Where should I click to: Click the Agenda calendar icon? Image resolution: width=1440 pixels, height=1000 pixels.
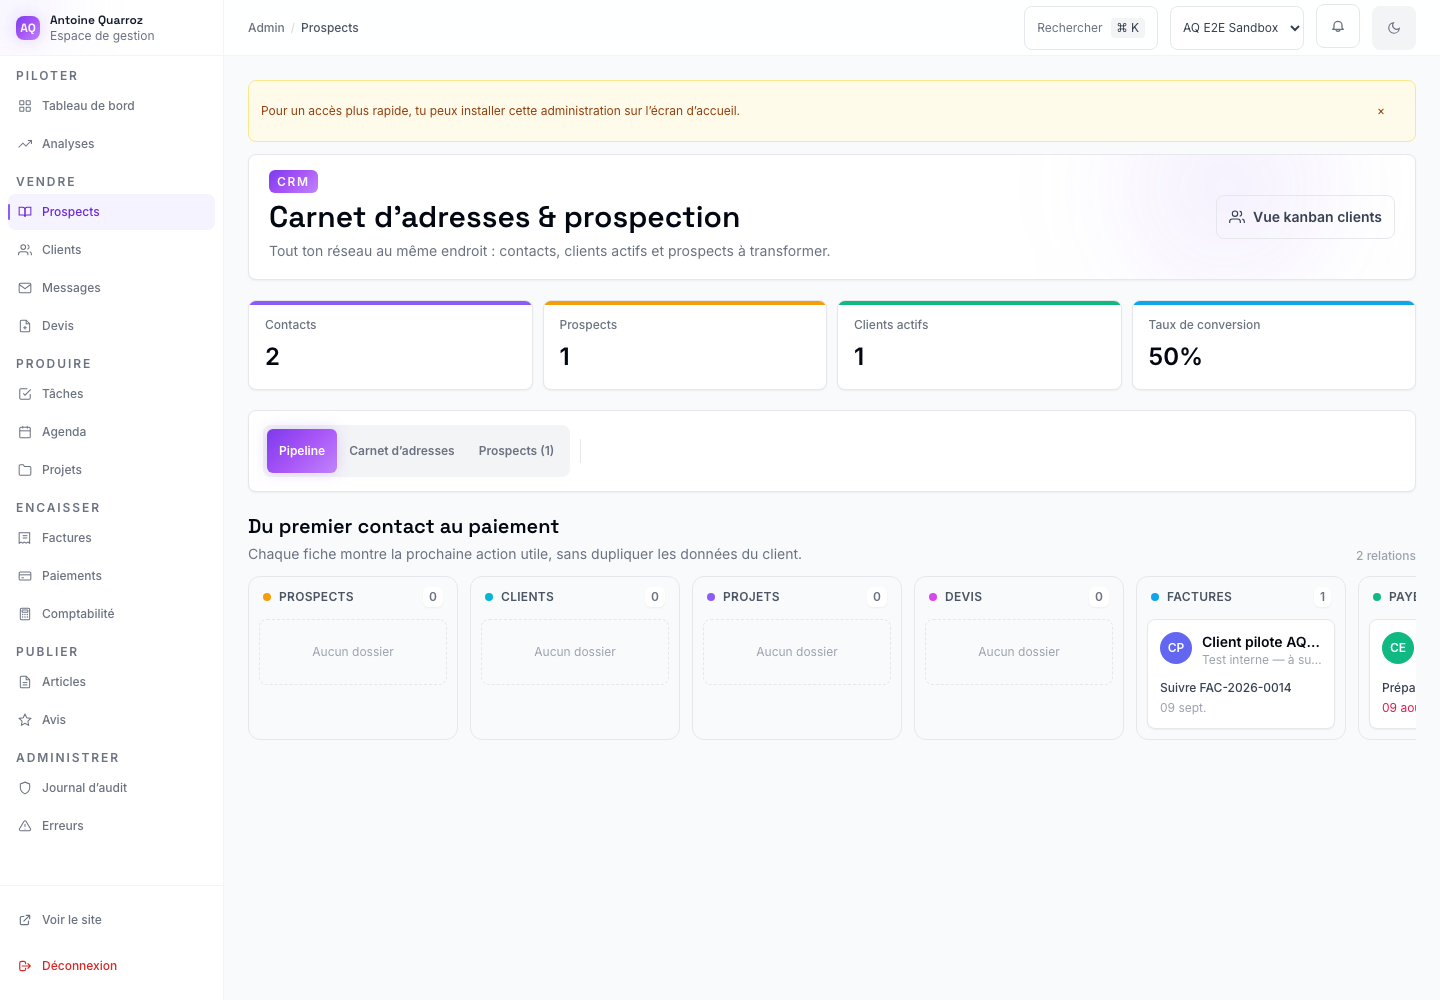pos(25,432)
